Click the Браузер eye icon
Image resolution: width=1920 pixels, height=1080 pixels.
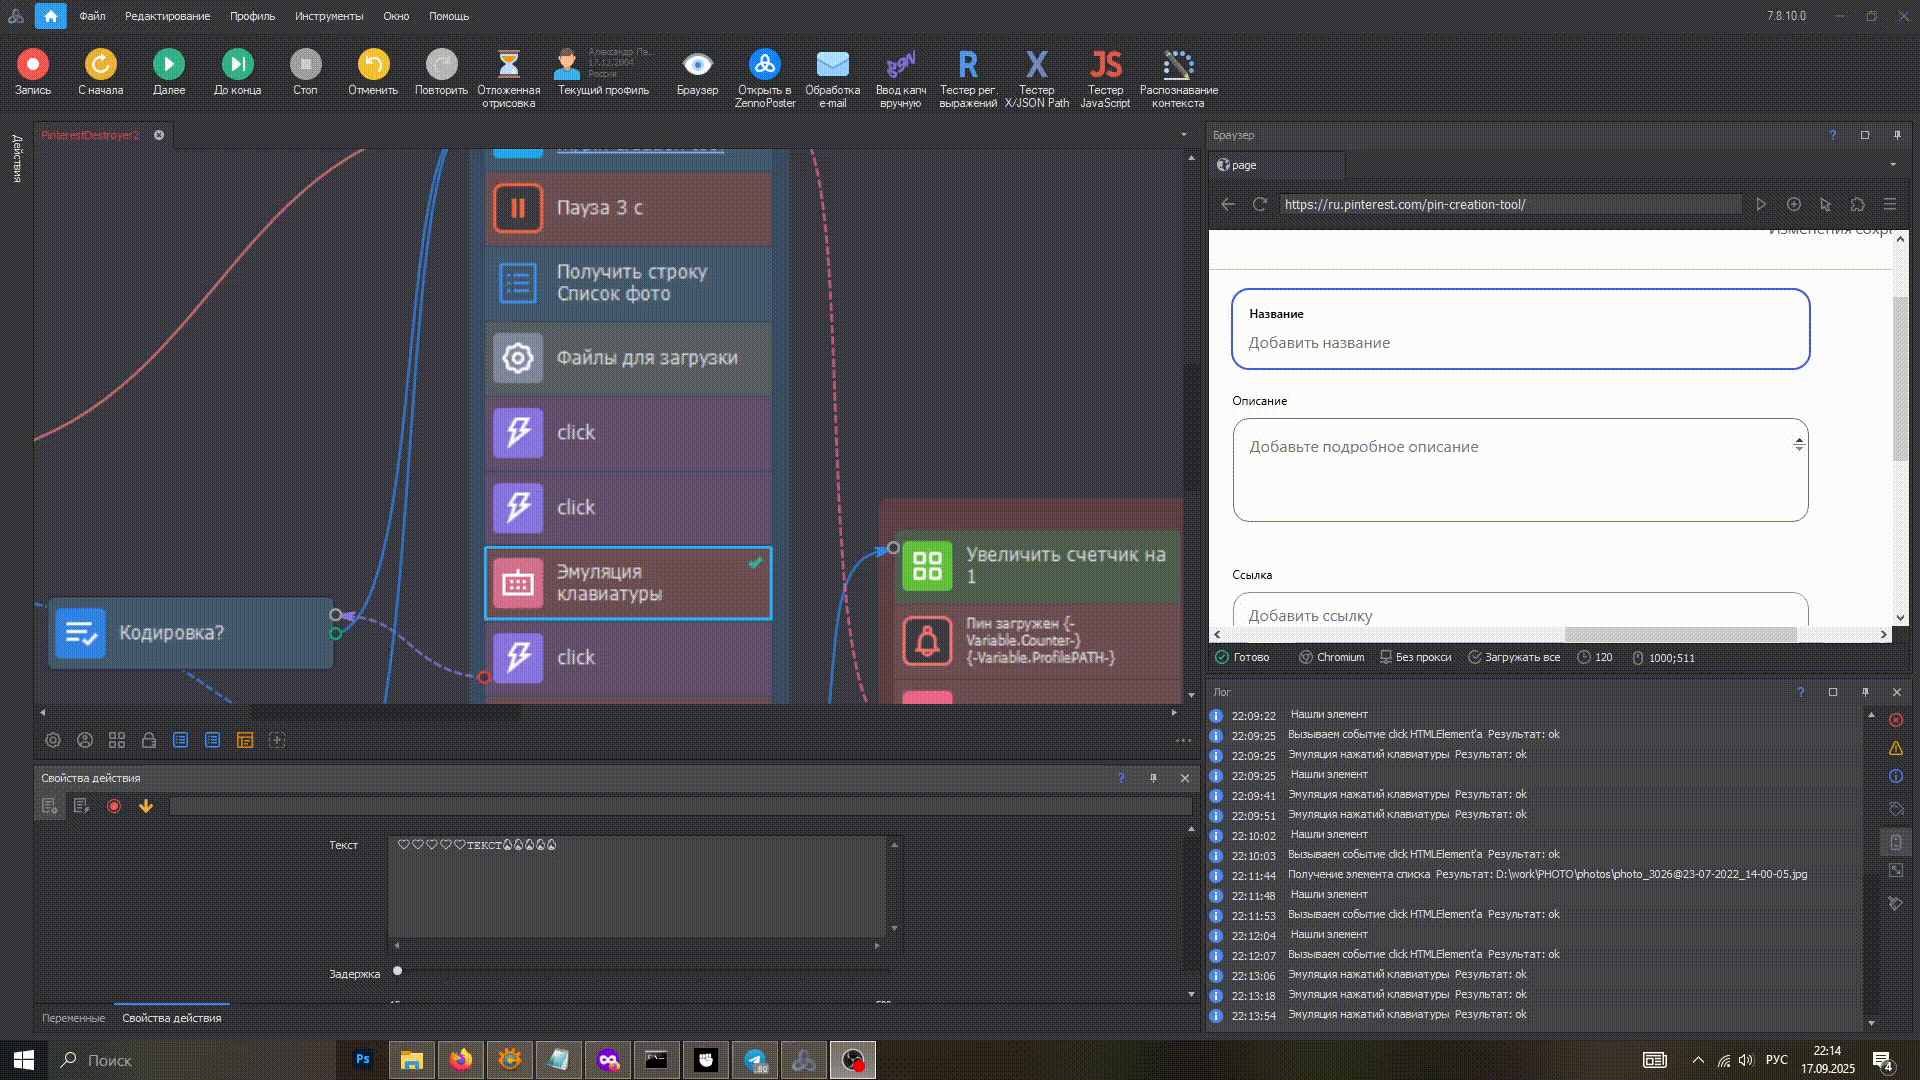[x=697, y=66]
